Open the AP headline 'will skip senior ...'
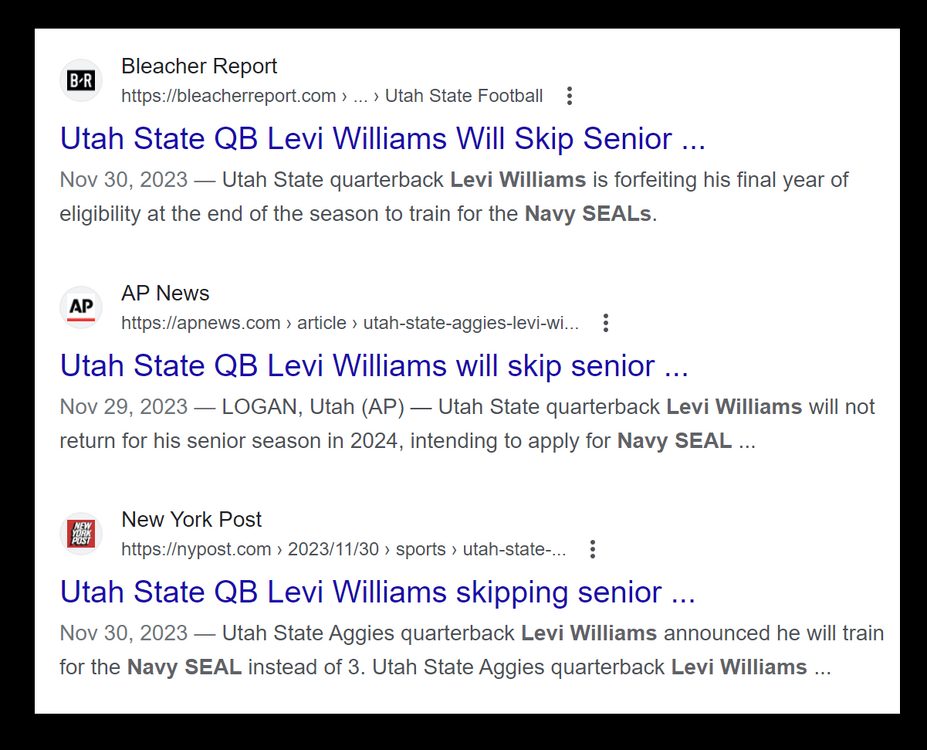 point(374,365)
